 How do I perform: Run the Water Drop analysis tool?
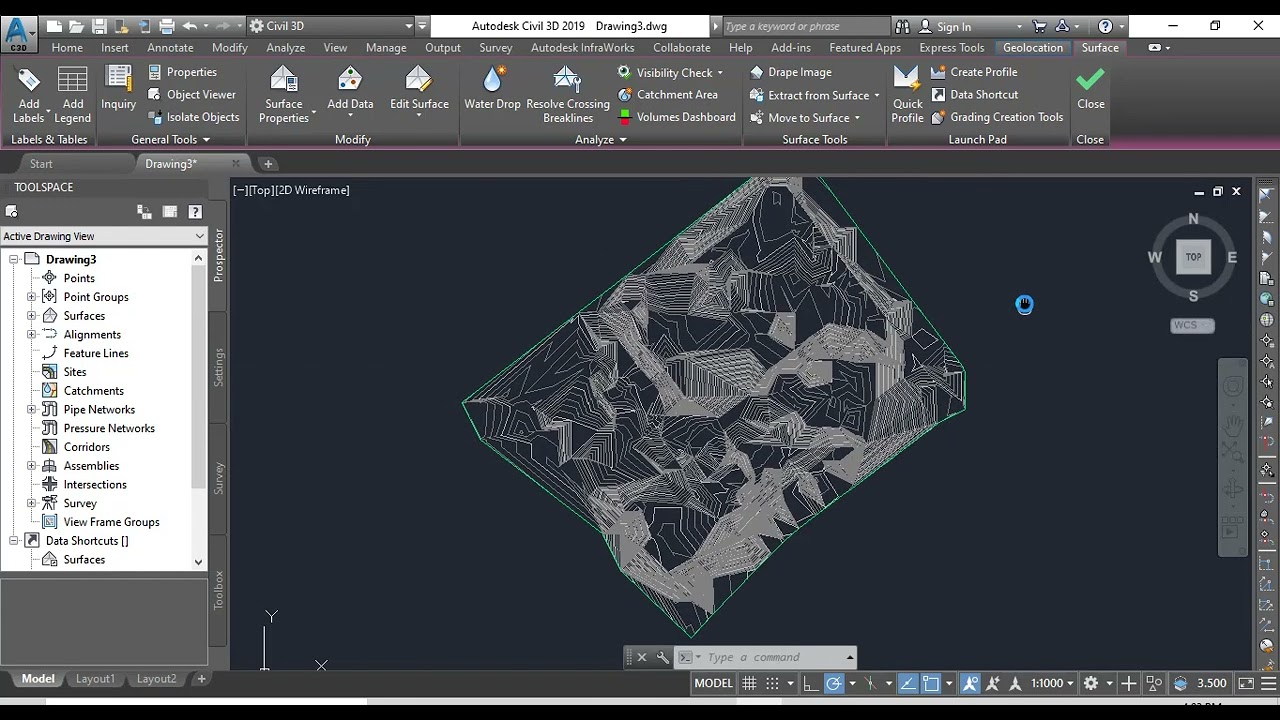[492, 88]
